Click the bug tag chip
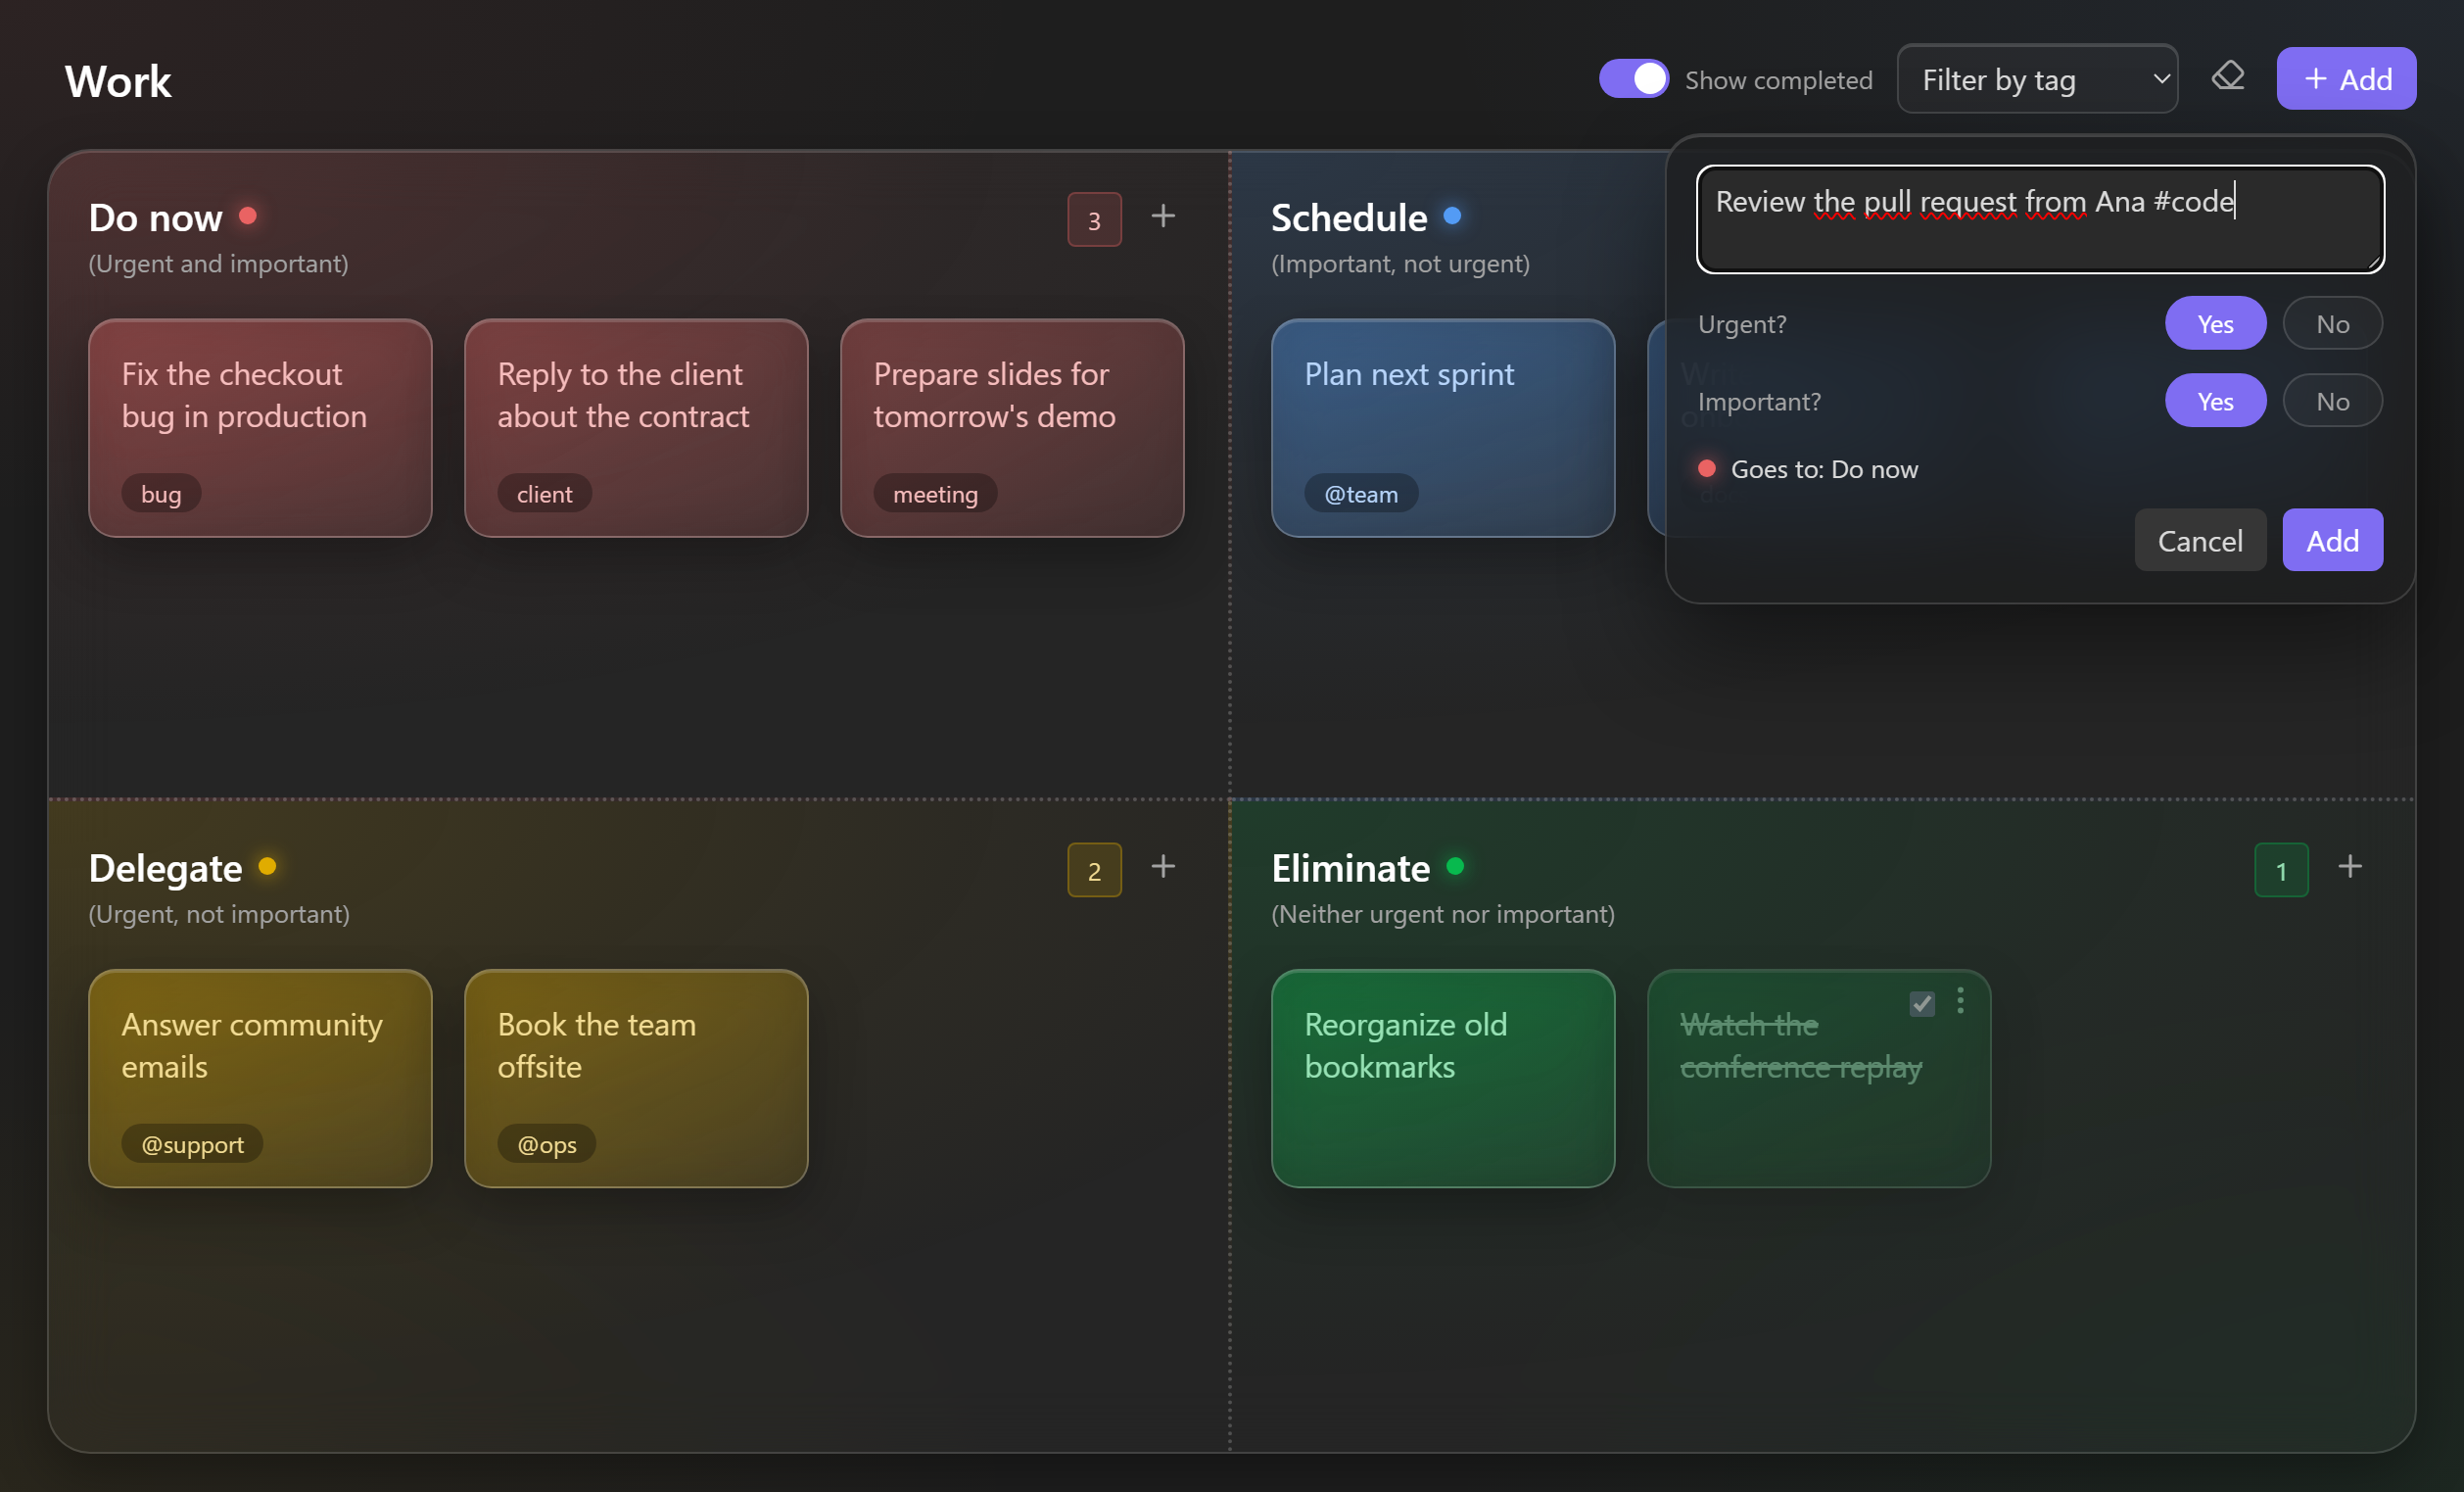Viewport: 2464px width, 1492px height. click(161, 494)
